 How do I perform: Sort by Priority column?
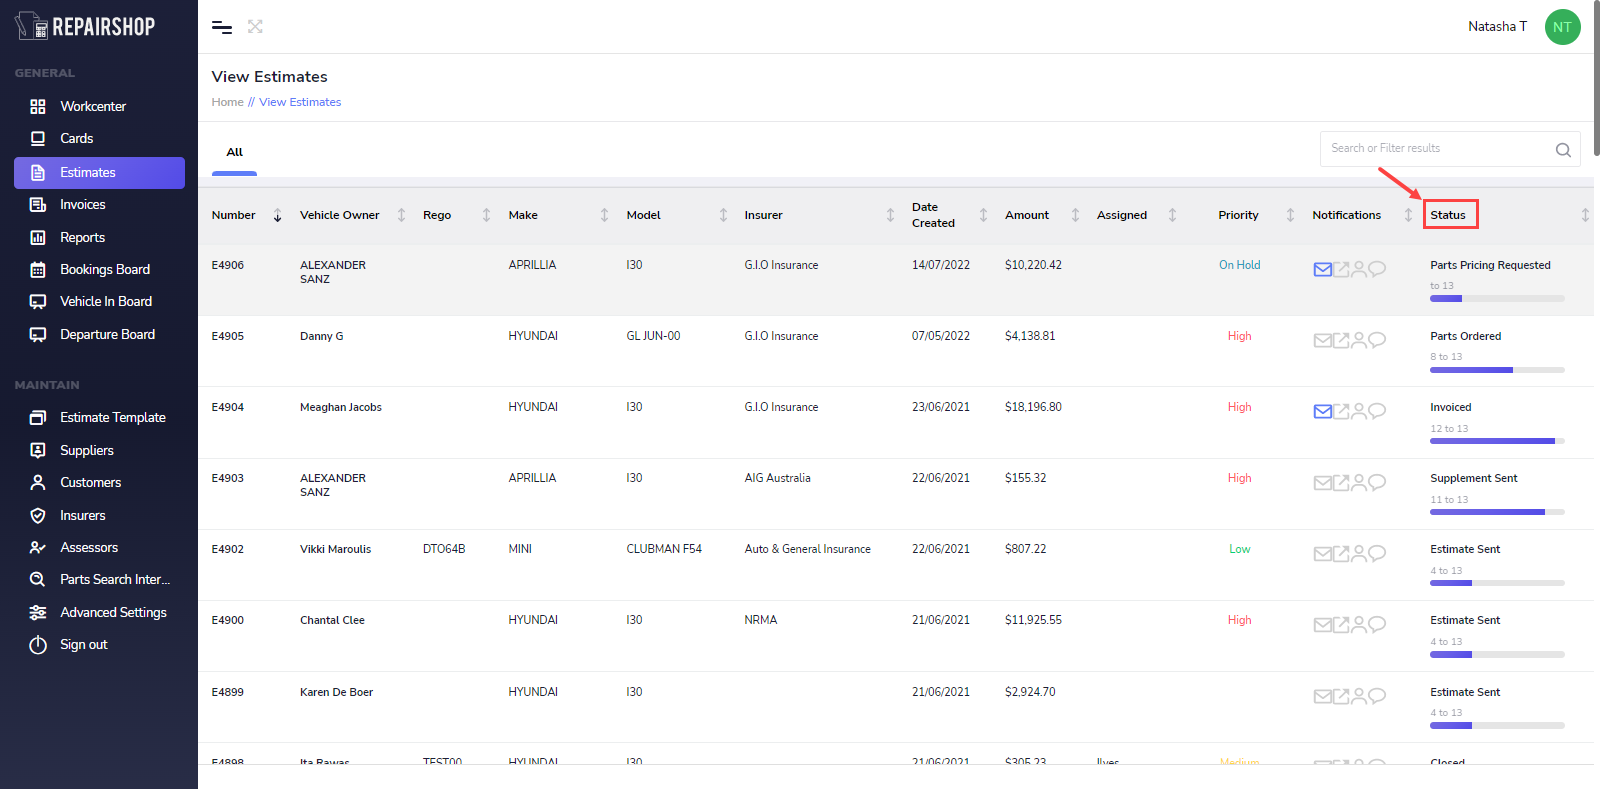(1290, 216)
